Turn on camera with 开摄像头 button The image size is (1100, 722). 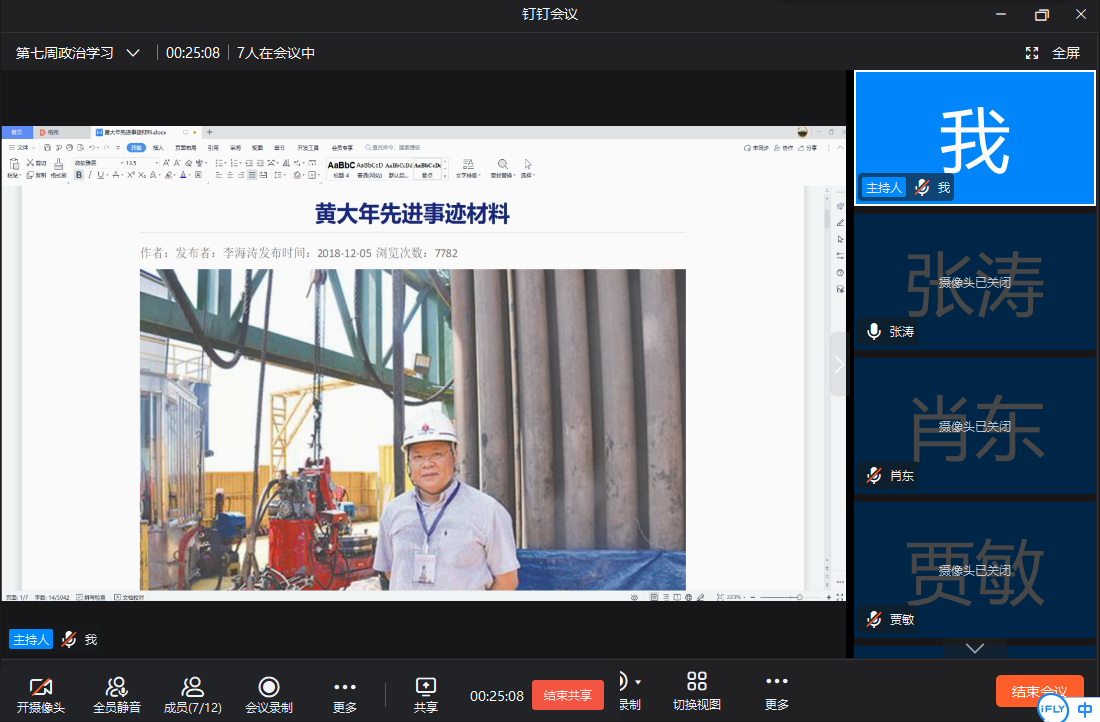click(41, 692)
